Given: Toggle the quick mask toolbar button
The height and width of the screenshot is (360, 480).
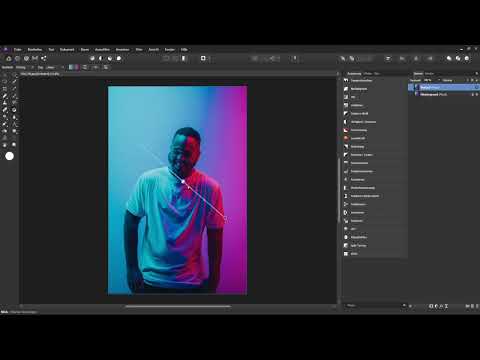Looking at the screenshot, I should [x=203, y=58].
